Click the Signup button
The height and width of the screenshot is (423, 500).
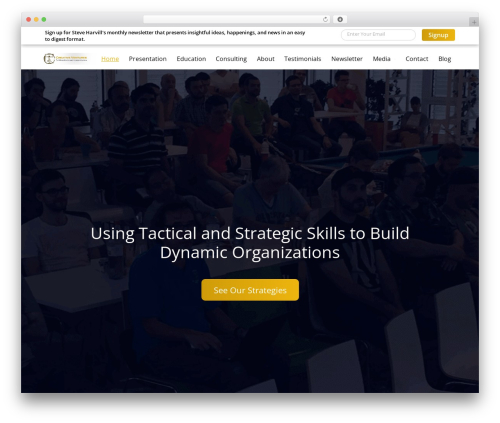(x=438, y=35)
